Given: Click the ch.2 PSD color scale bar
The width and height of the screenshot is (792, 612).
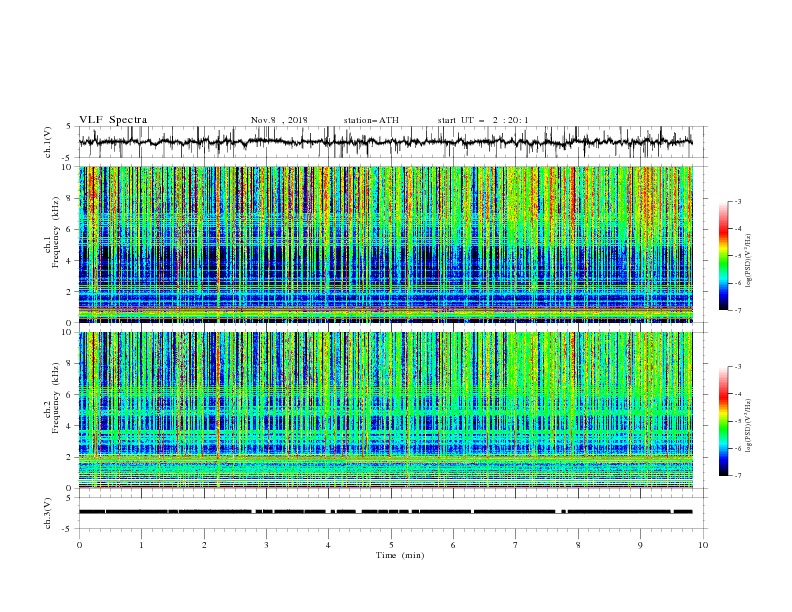Looking at the screenshot, I should click(x=724, y=421).
